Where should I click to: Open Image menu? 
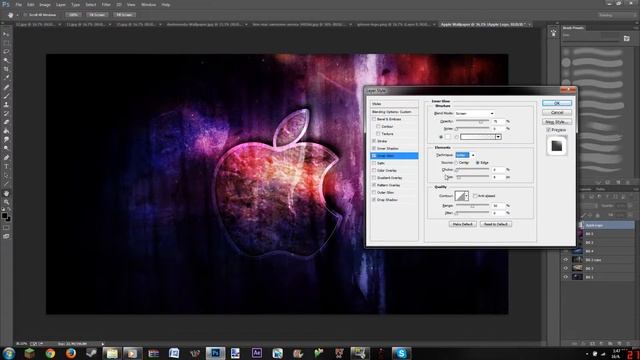tap(45, 4)
